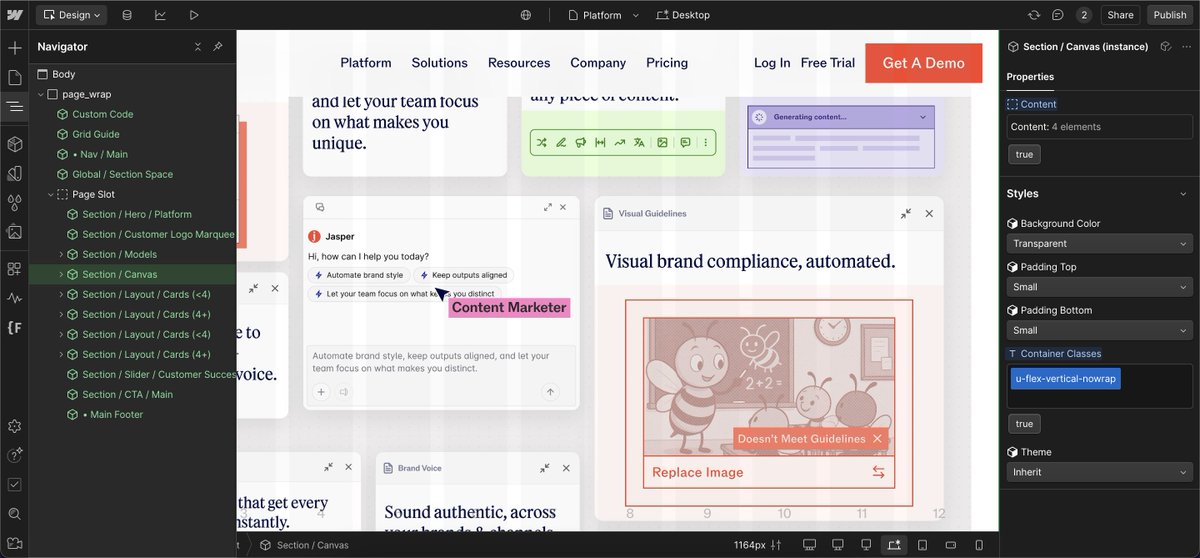The height and width of the screenshot is (558, 1200).
Task: Open the Padding Top dropdown
Action: pyautogui.click(x=1099, y=287)
